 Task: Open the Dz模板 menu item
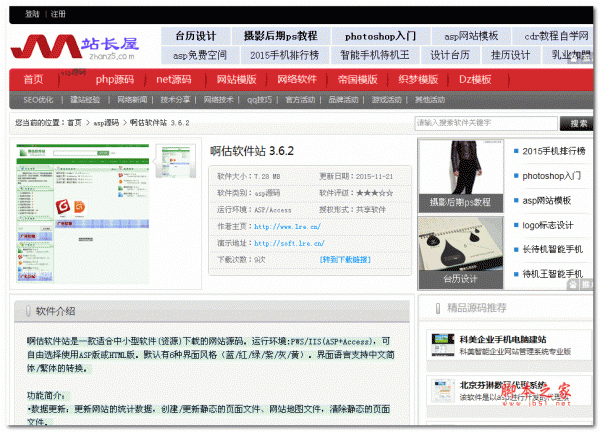475,80
